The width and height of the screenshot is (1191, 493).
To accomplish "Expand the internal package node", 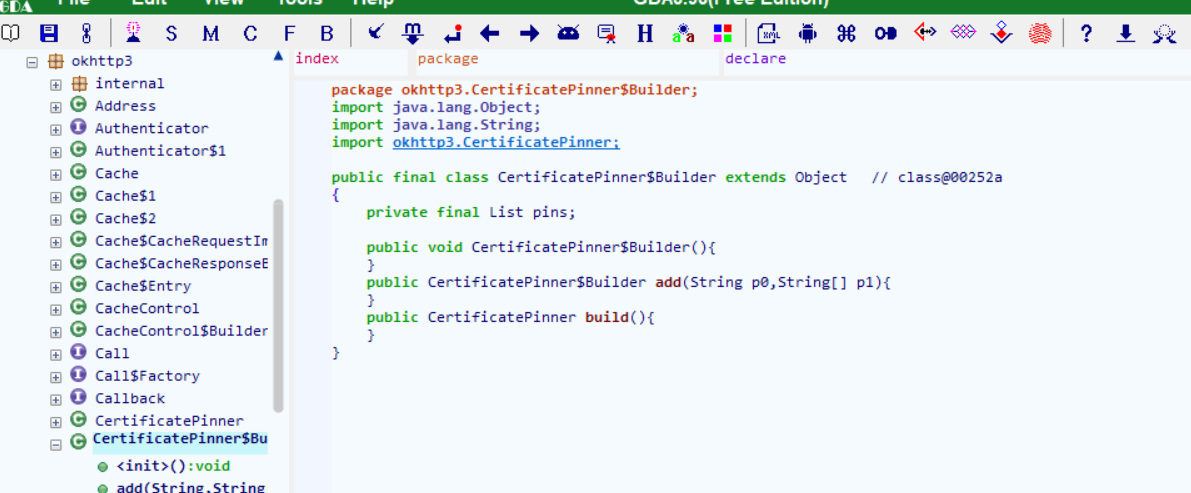I will pyautogui.click(x=55, y=84).
